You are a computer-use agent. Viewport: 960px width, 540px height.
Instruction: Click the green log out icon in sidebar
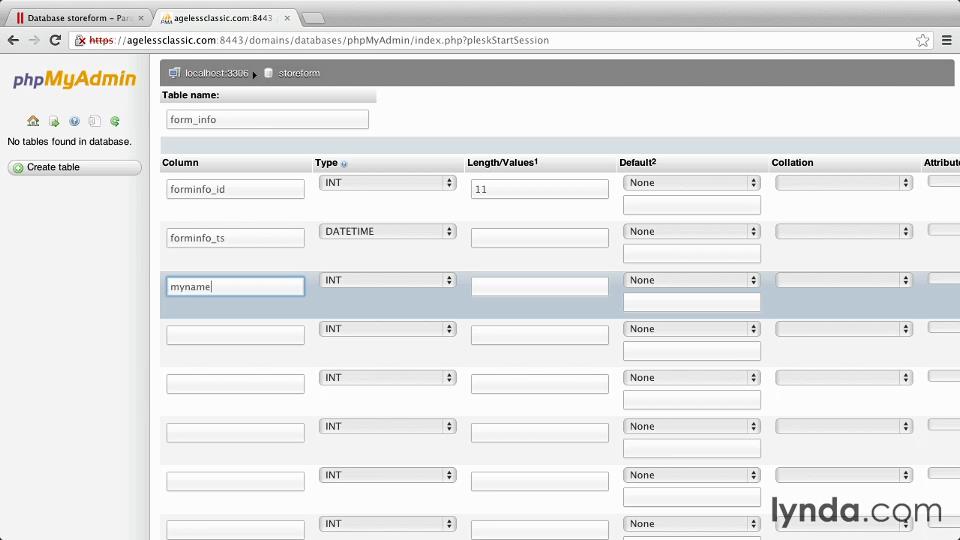[54, 121]
